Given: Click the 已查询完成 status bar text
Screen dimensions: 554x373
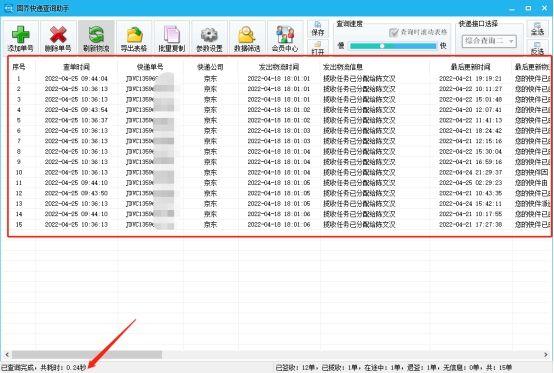Looking at the screenshot, I should (x=44, y=367).
